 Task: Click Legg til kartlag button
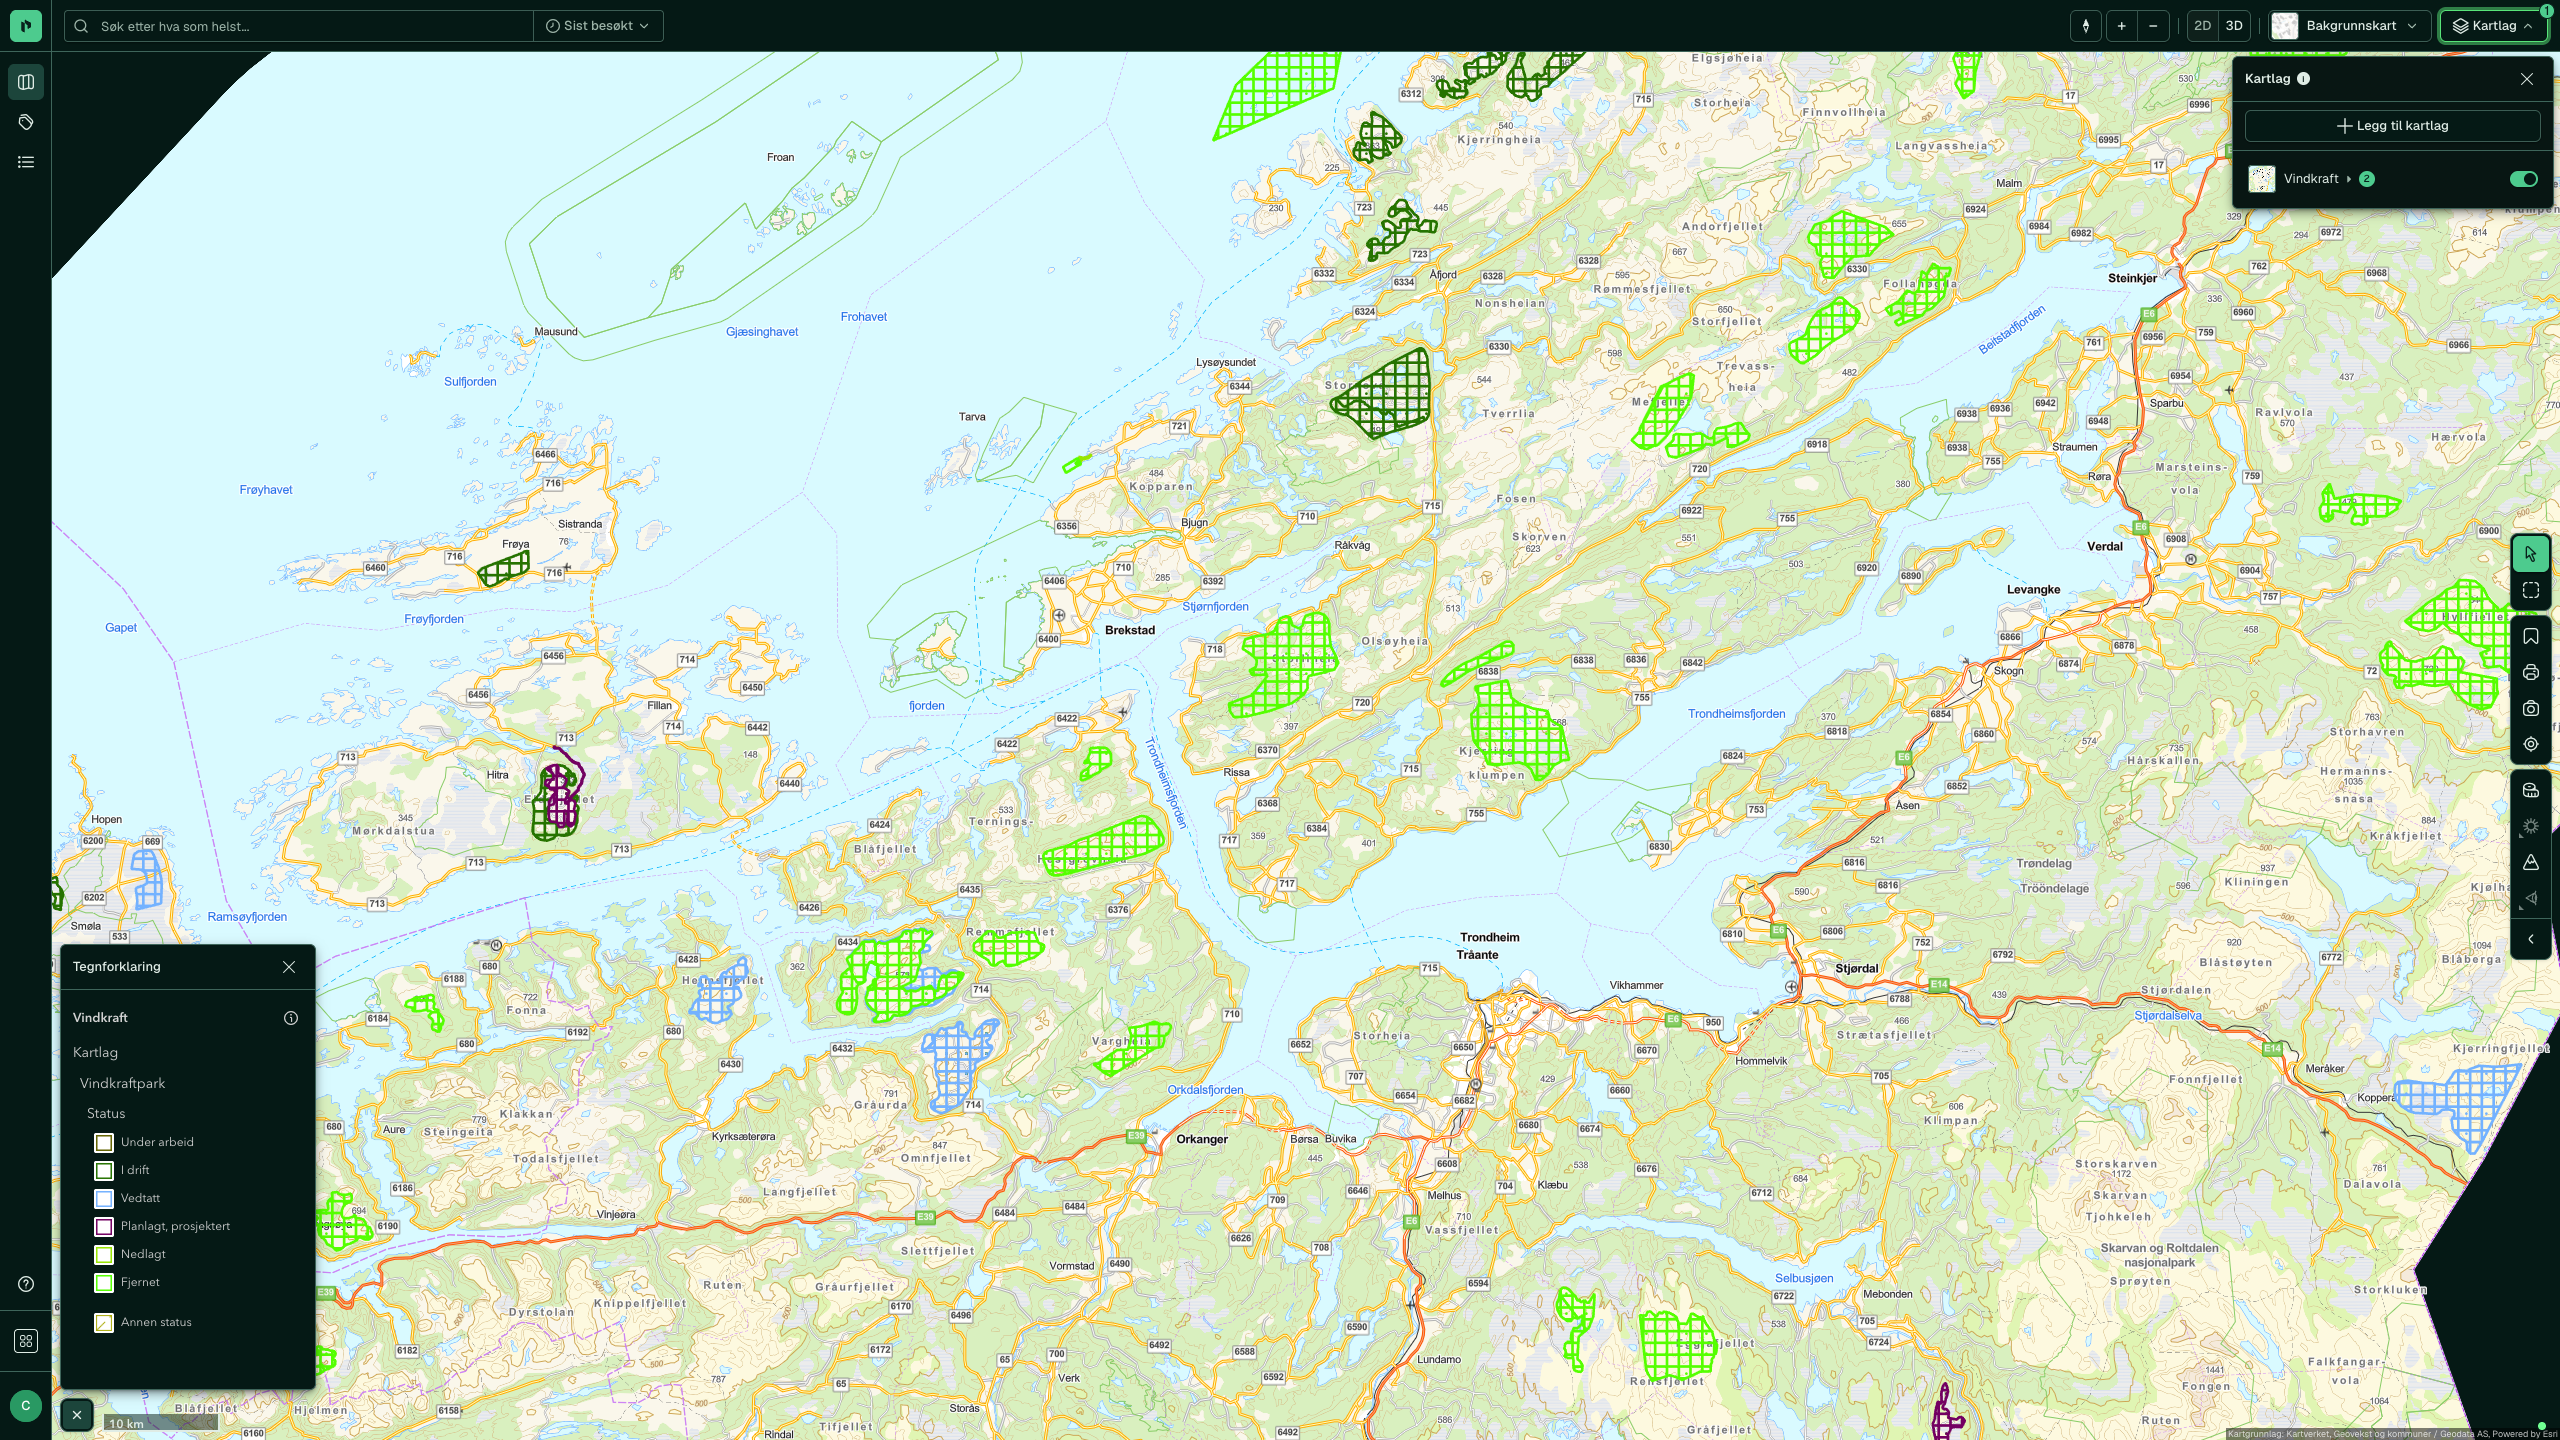(2392, 126)
